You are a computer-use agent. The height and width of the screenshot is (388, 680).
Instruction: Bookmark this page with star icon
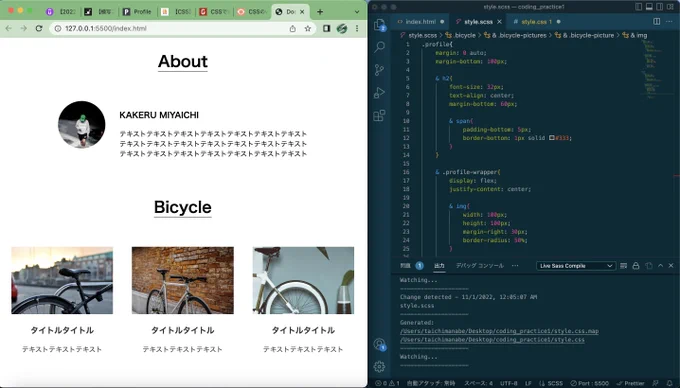point(307,28)
